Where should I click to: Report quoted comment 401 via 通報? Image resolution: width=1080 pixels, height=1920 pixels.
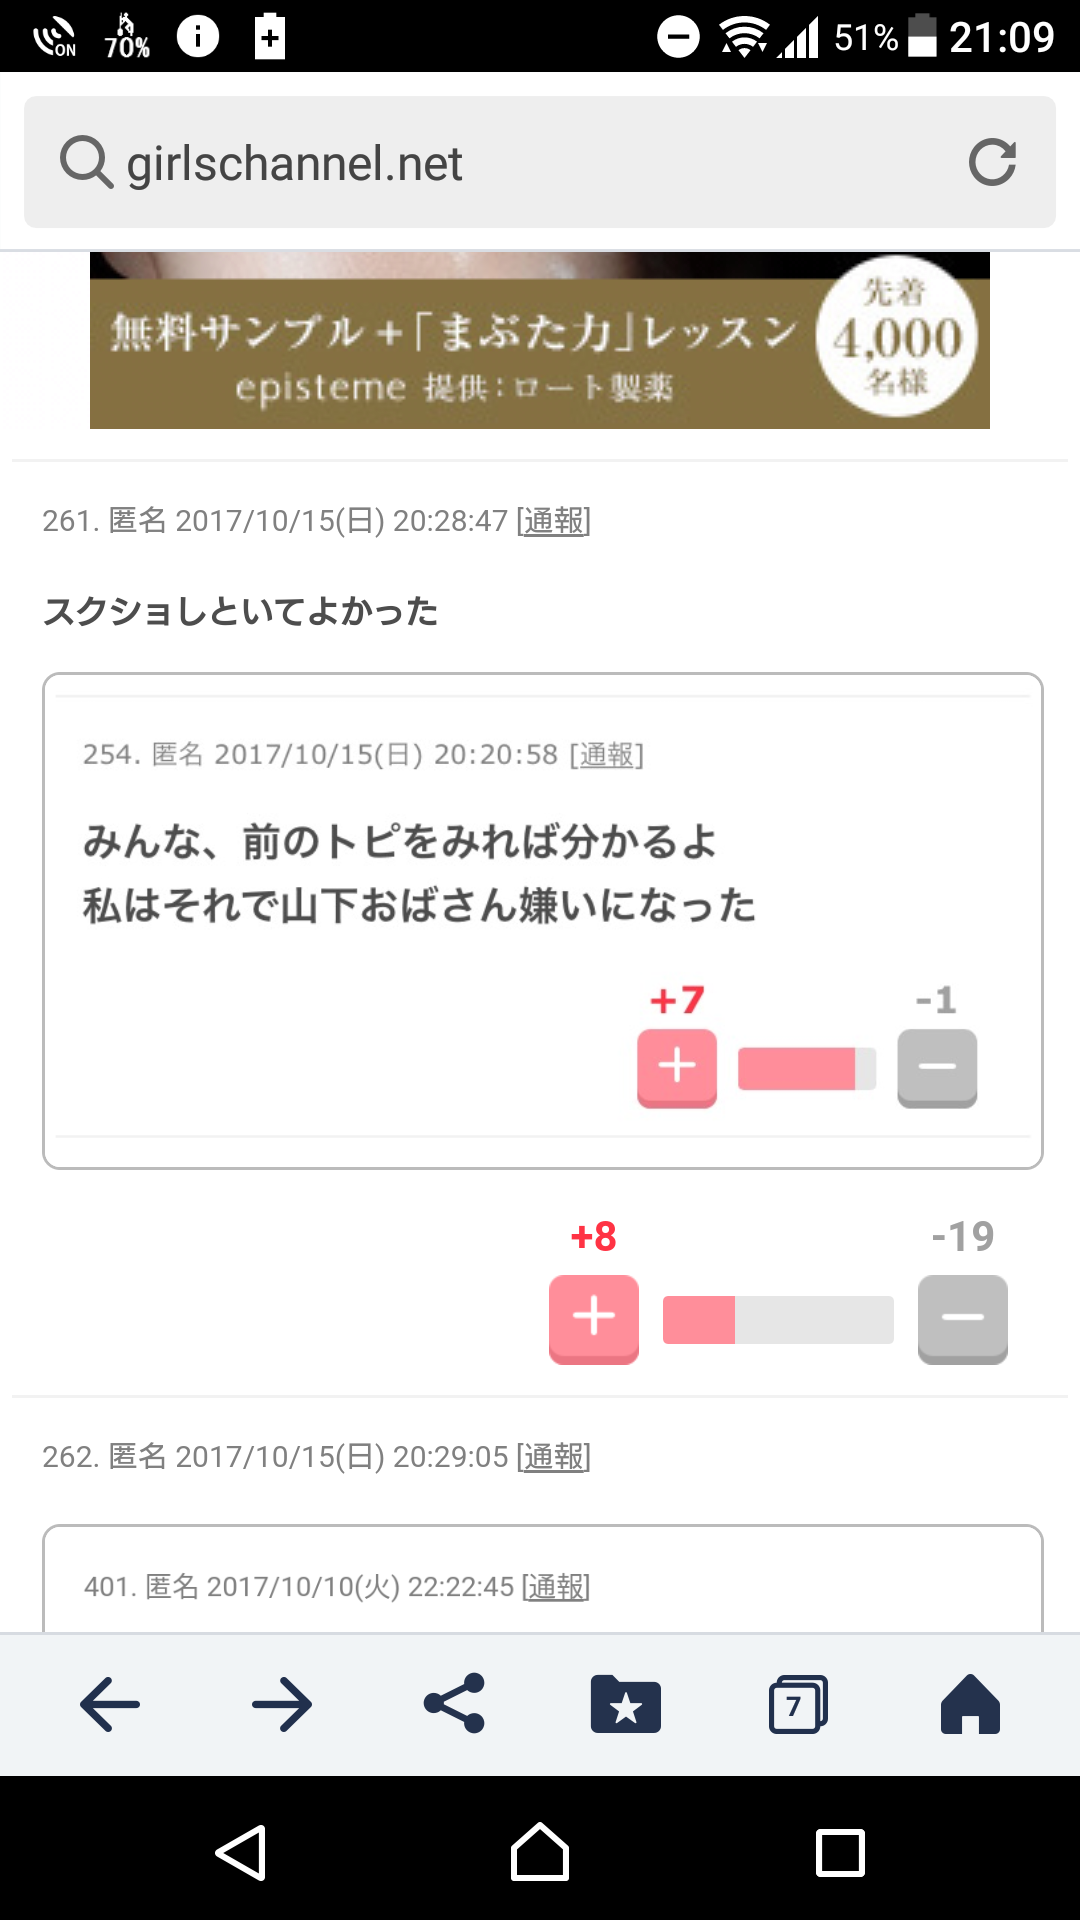pyautogui.click(x=556, y=1586)
